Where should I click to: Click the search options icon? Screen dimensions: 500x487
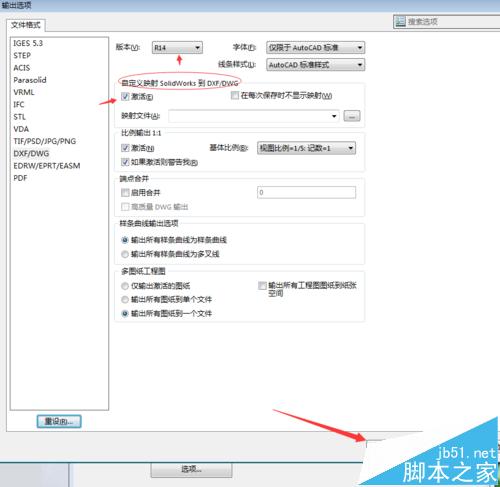400,22
